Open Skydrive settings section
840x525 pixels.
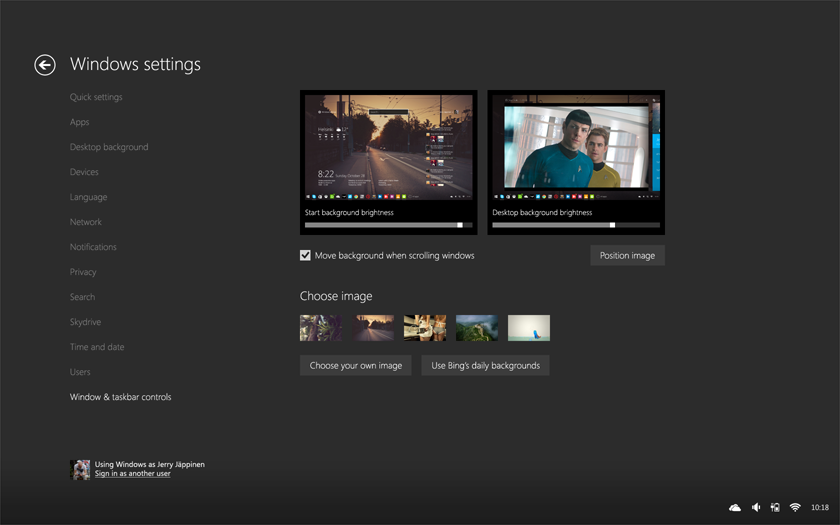85,322
